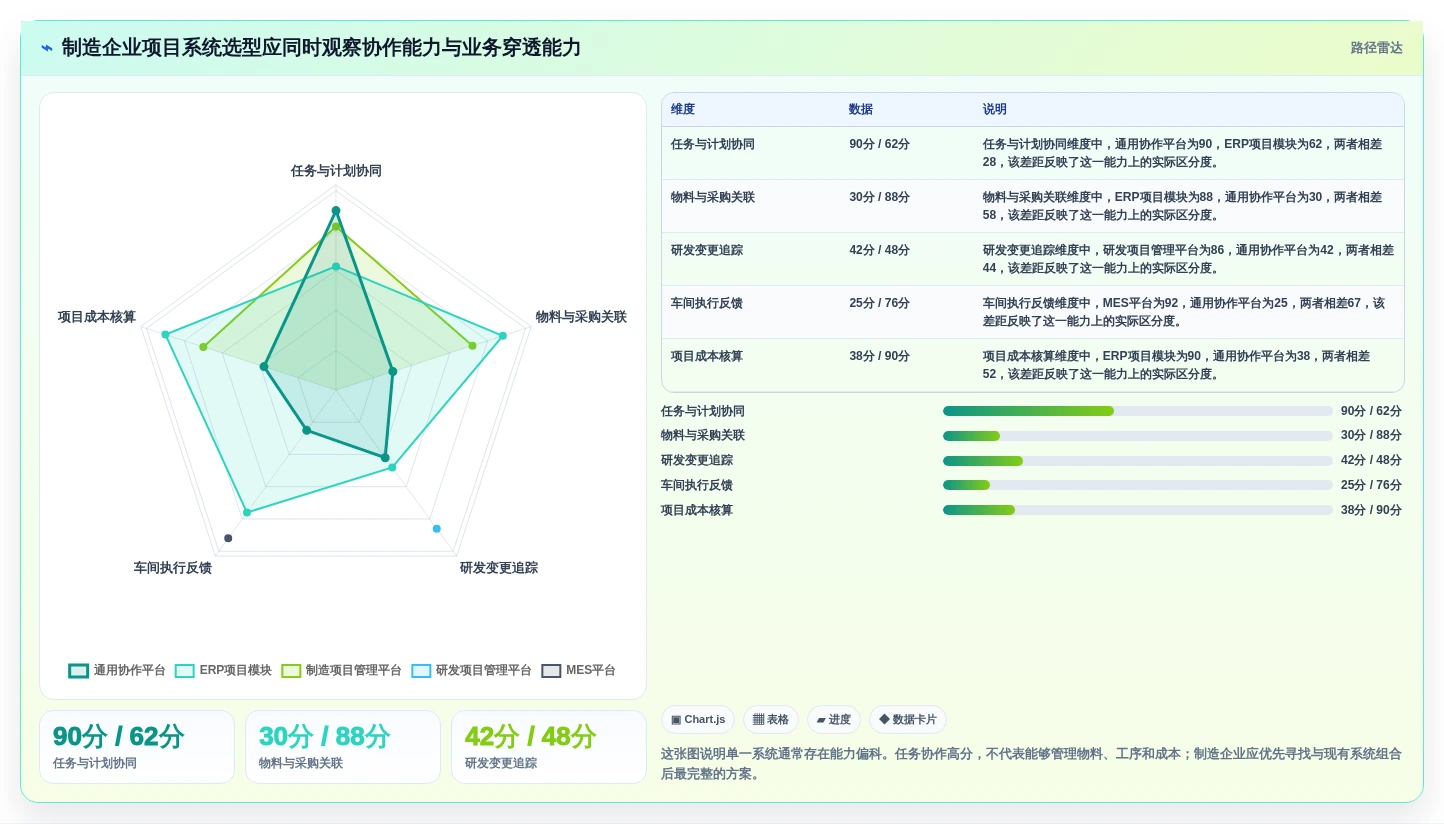
Task: Click the 90分 / 62分 data card
Action: click(137, 747)
